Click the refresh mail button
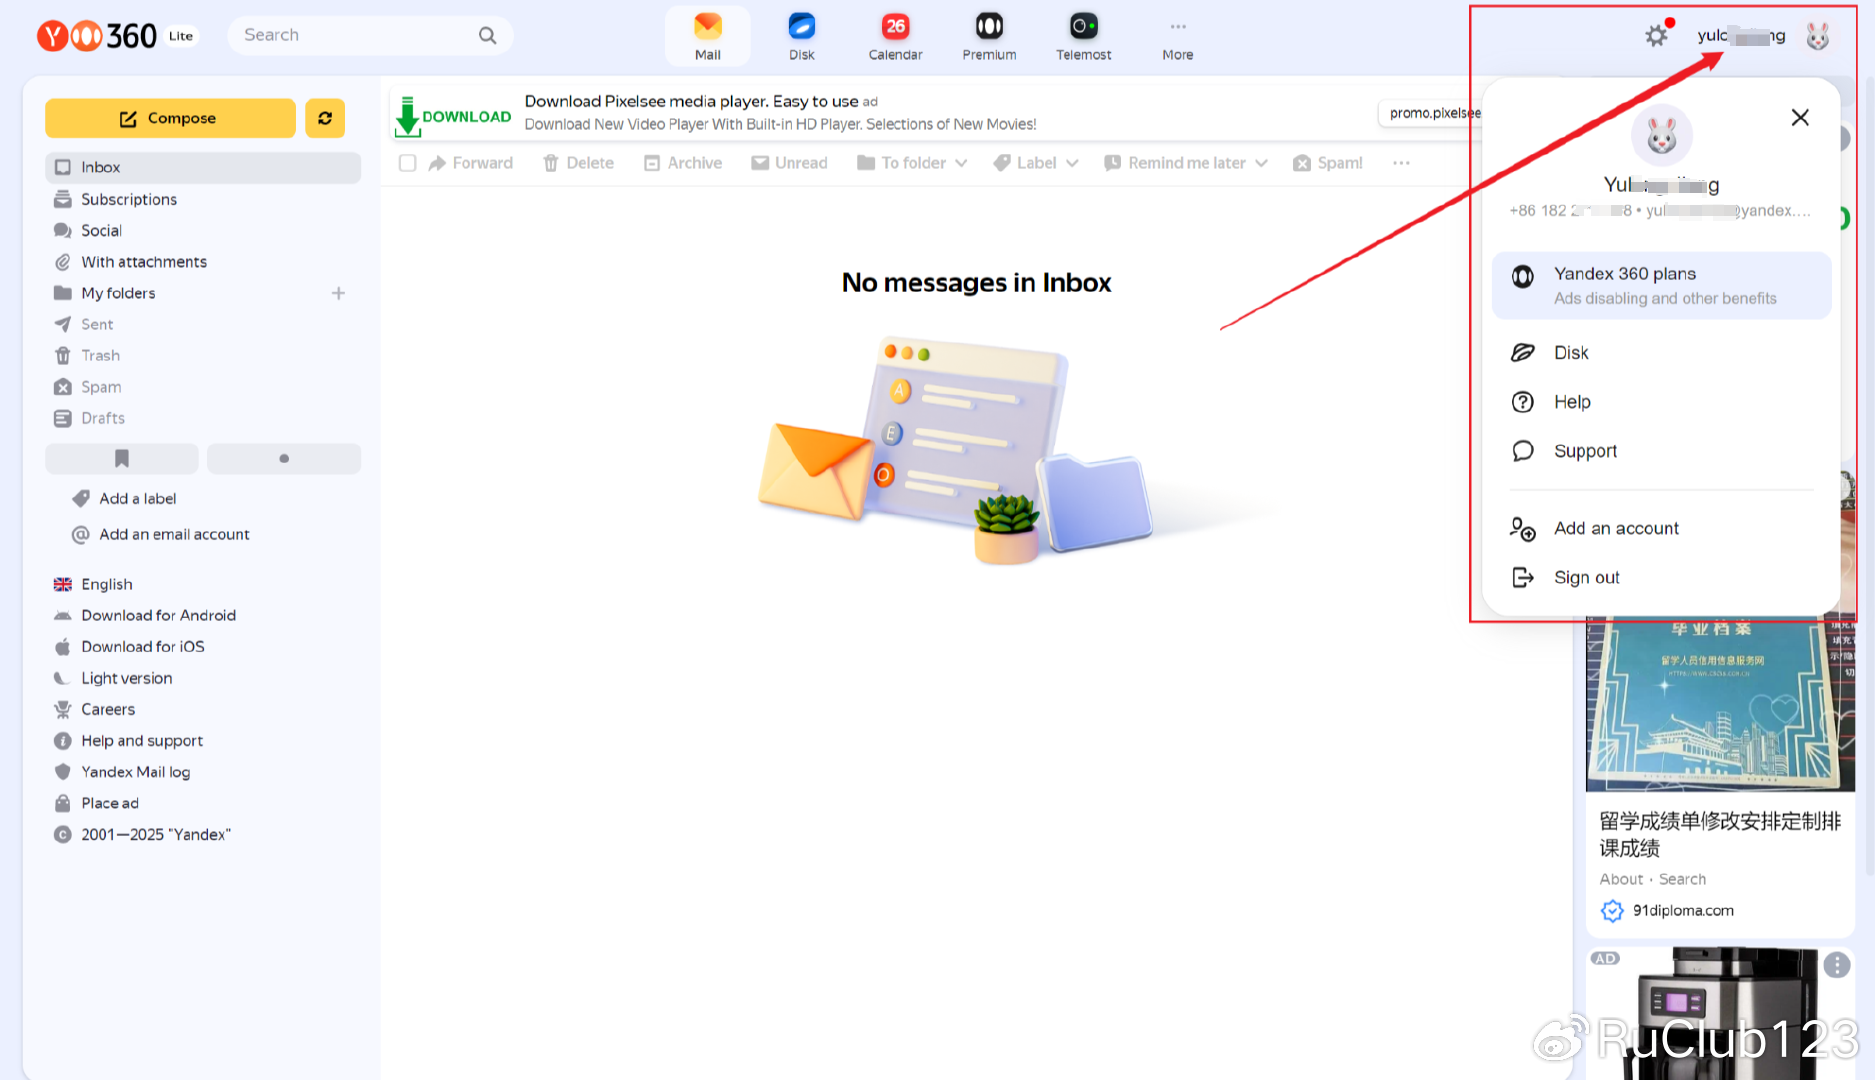The width and height of the screenshot is (1875, 1080). tap(325, 118)
